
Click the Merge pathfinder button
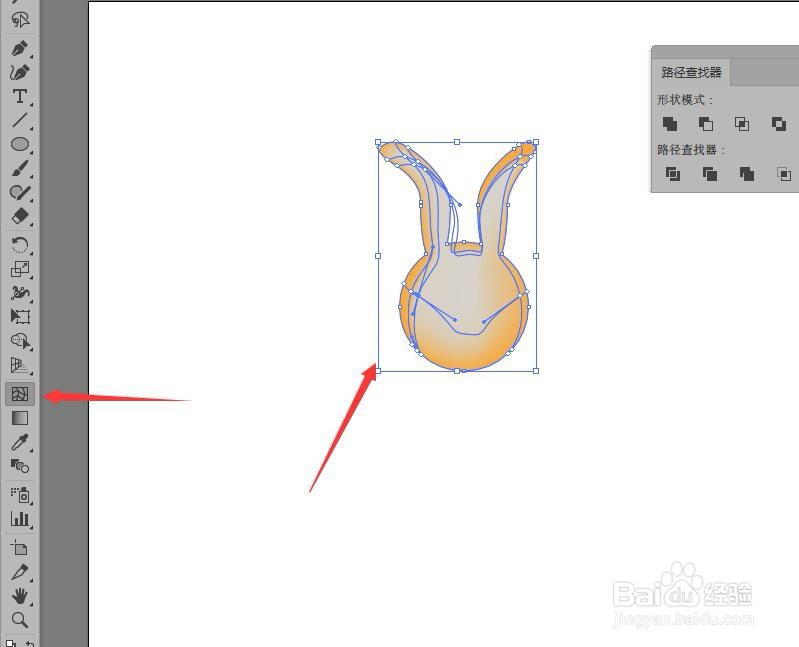pos(747,174)
